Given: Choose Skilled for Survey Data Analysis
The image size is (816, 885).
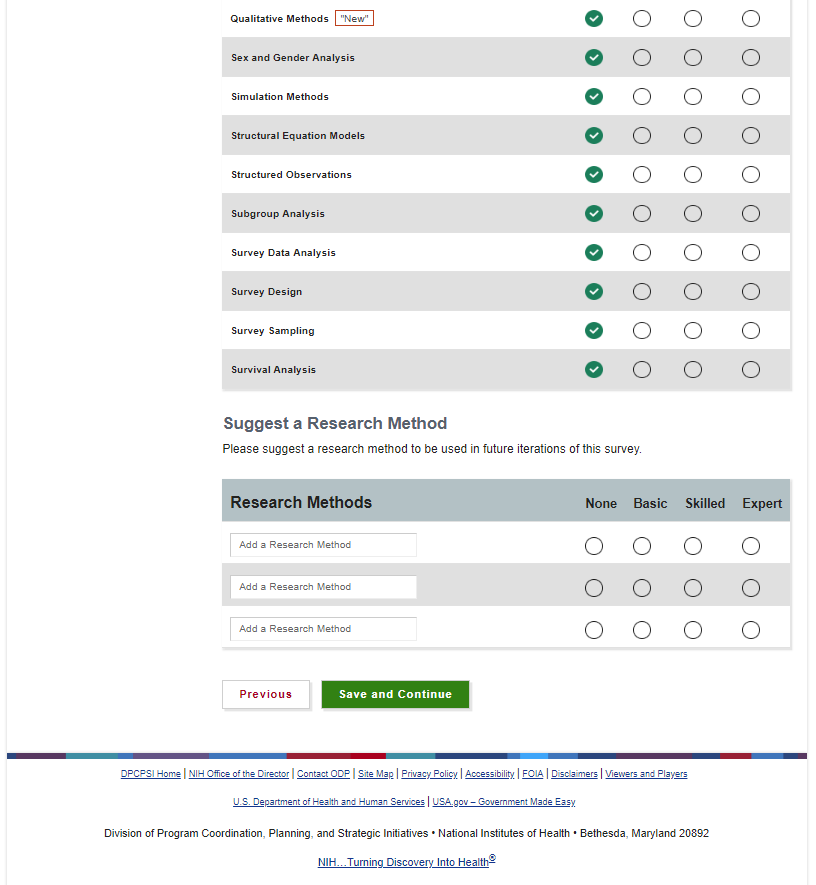Looking at the screenshot, I should click(693, 253).
